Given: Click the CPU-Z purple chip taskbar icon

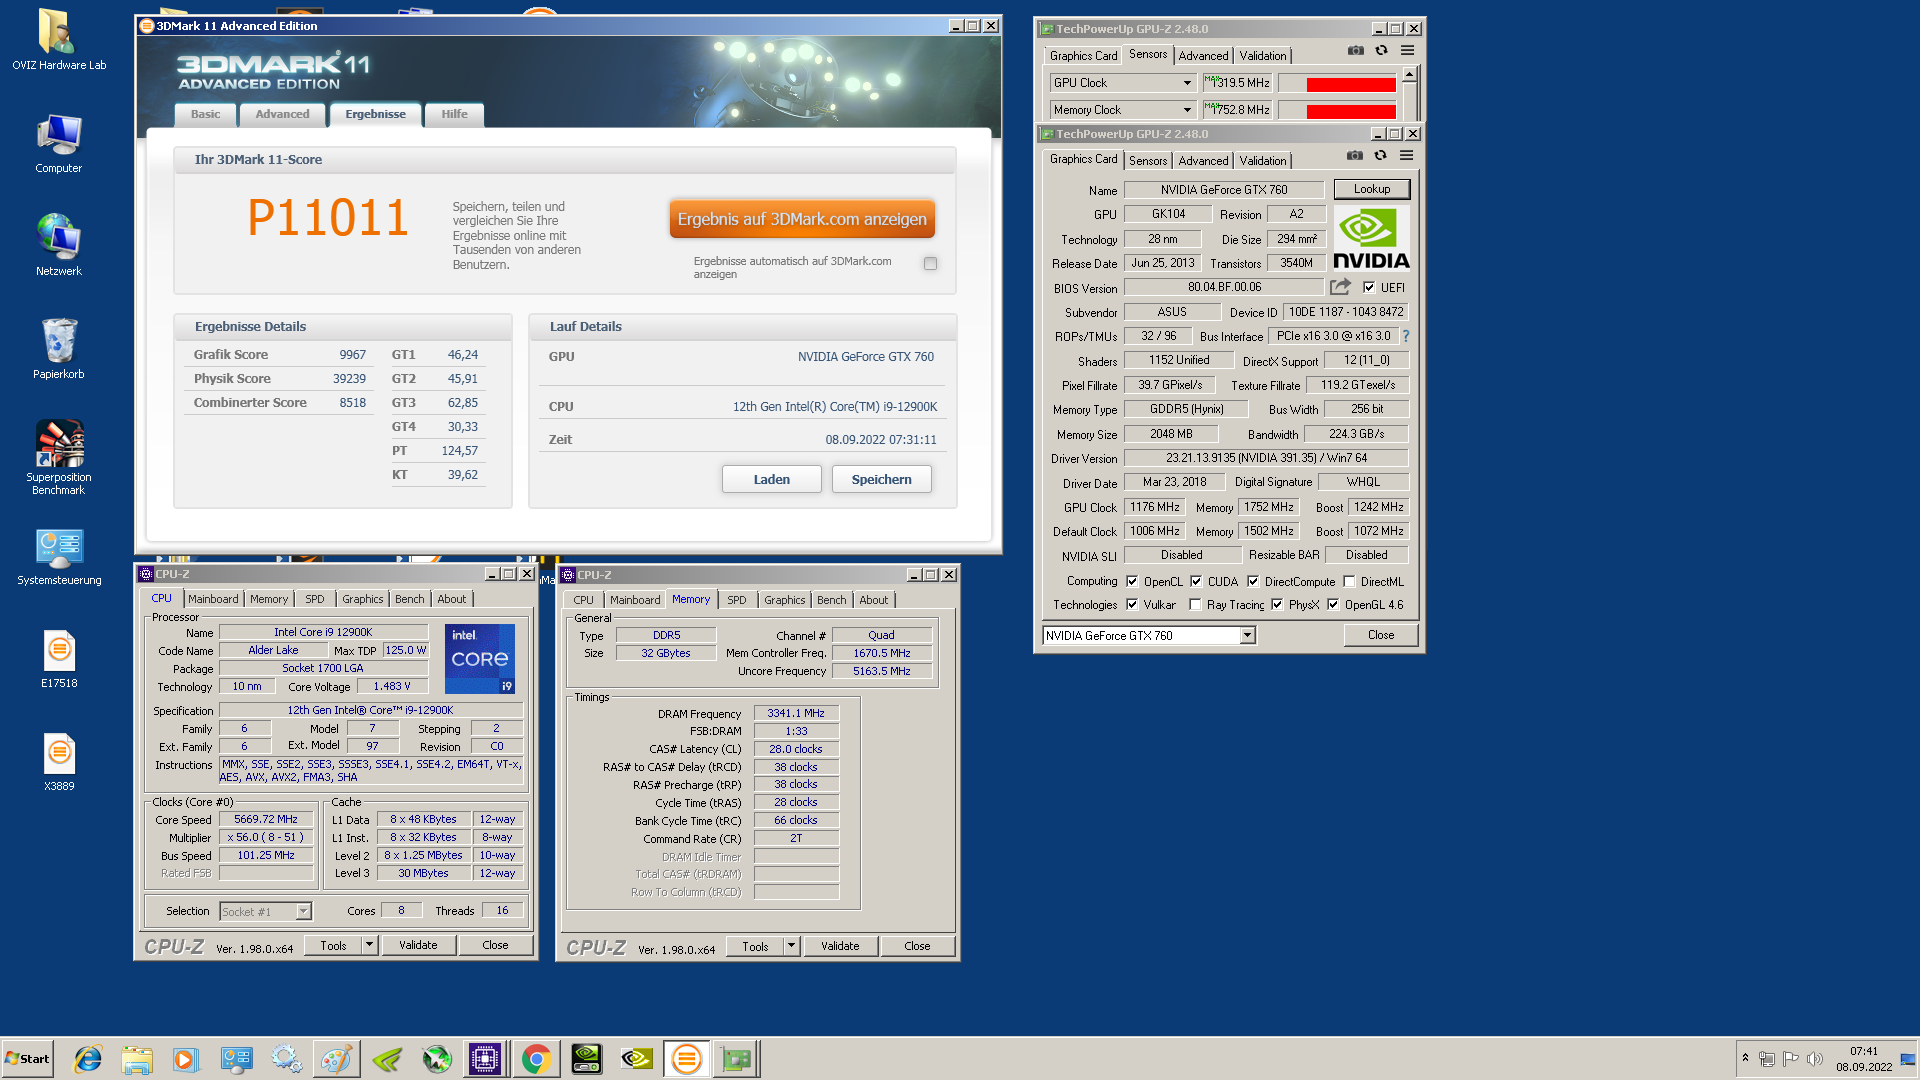Looking at the screenshot, I should click(x=485, y=1059).
